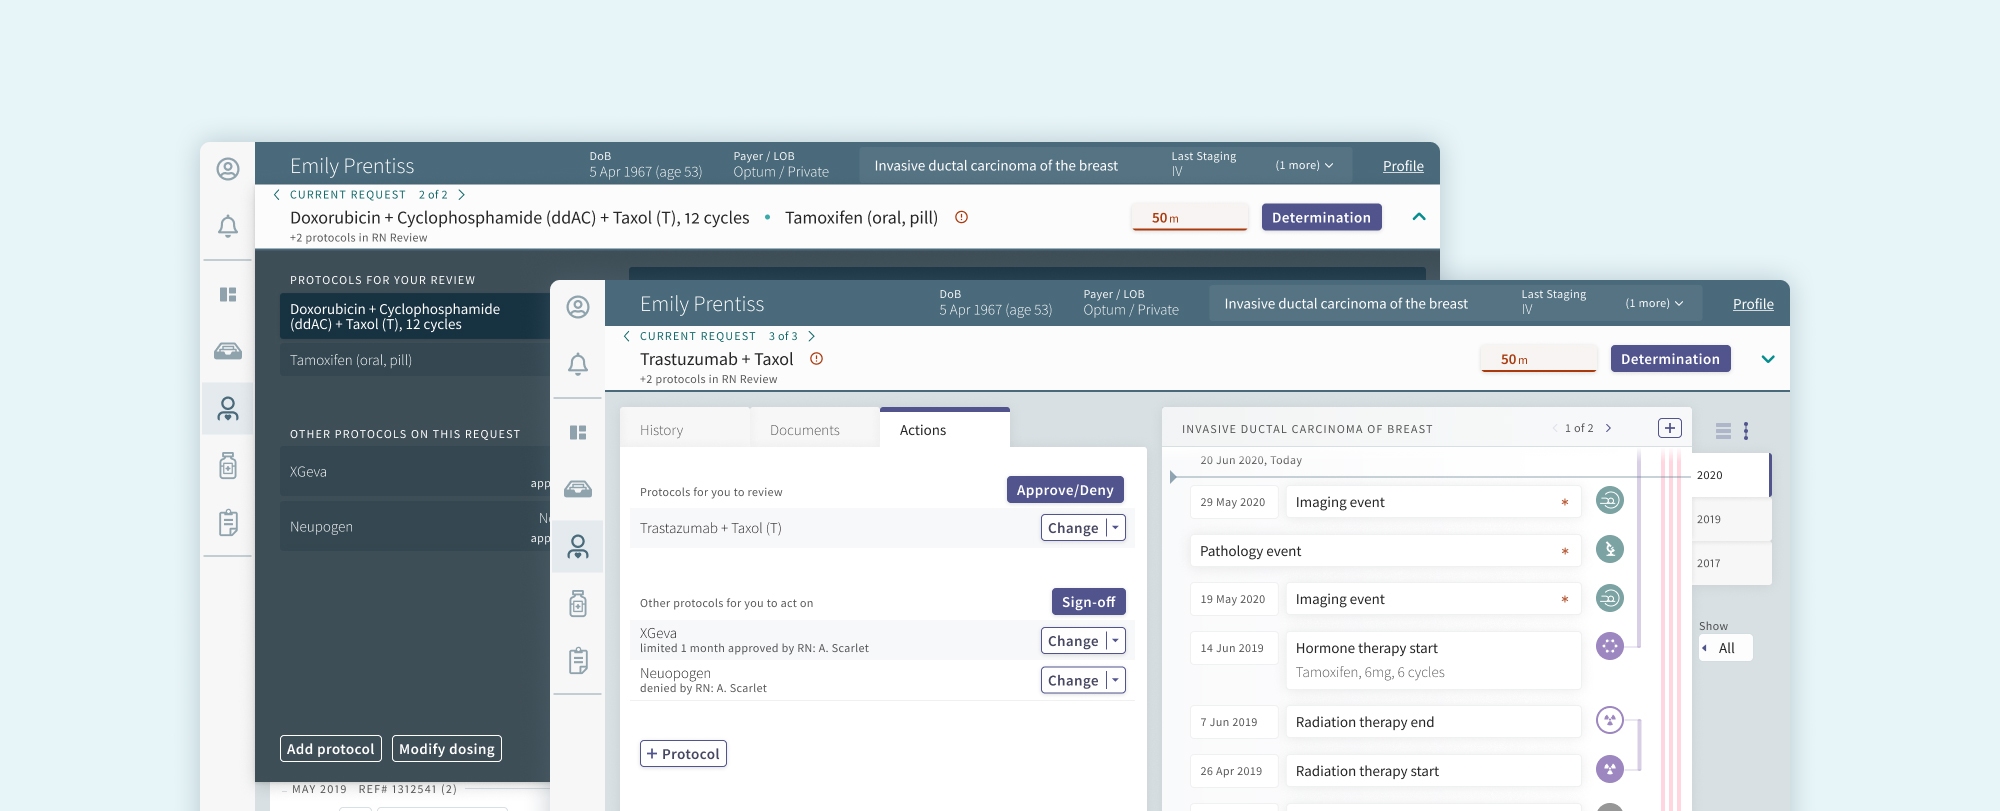Viewport: 2000px width, 811px height.
Task: Expand the request header chevron beside front Determination
Action: pyautogui.click(x=1767, y=359)
